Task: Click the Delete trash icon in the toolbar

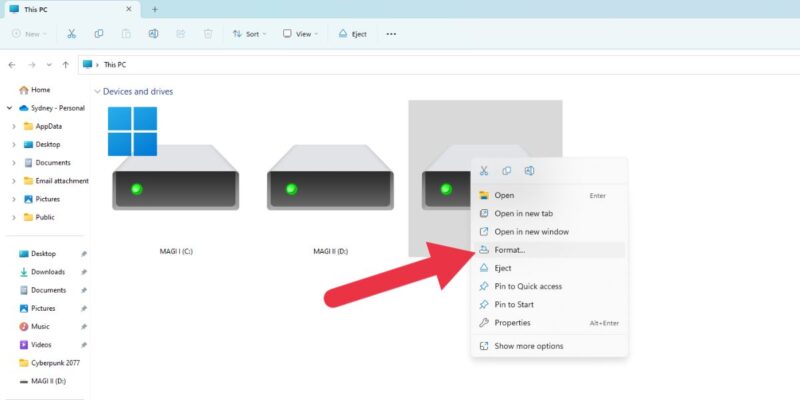Action: [208, 34]
